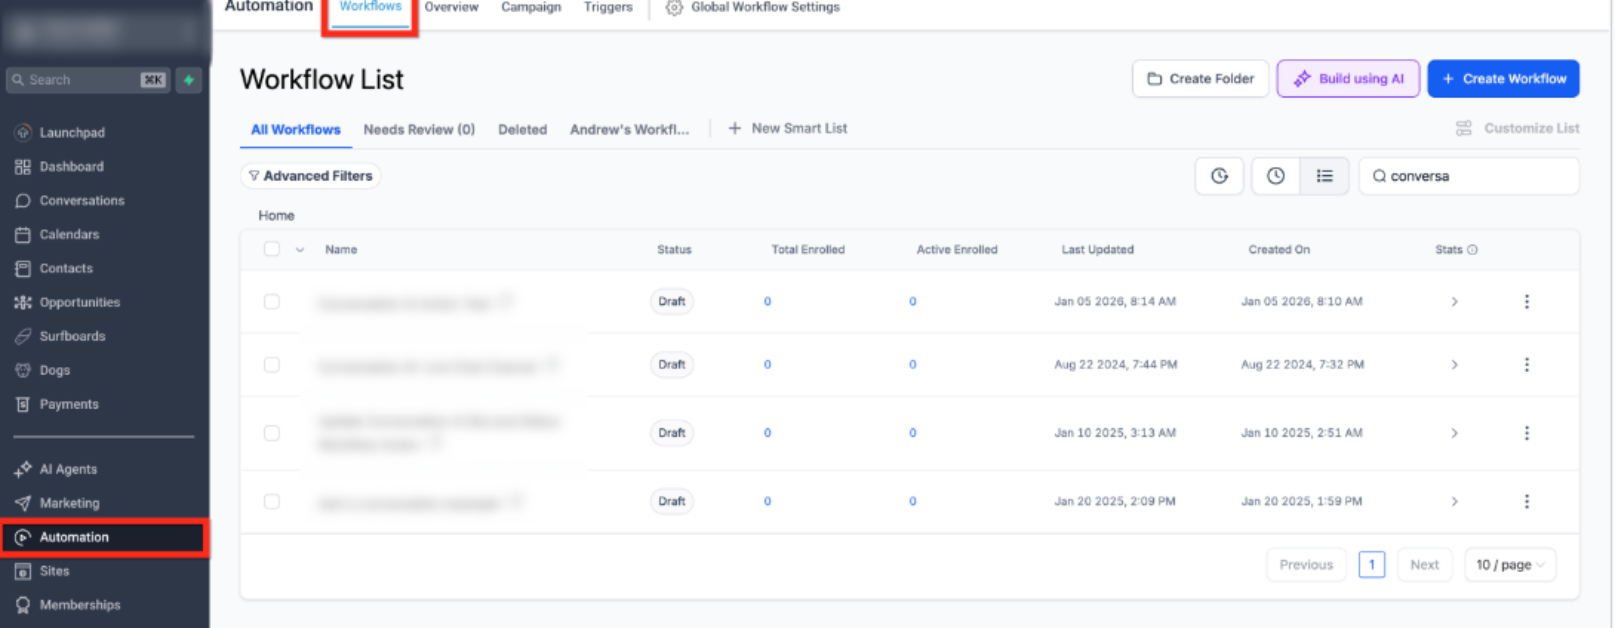Image resolution: width=1615 pixels, height=628 pixels.
Task: Open kebab menu for Jan 05 2026 workflow
Action: [1526, 301]
